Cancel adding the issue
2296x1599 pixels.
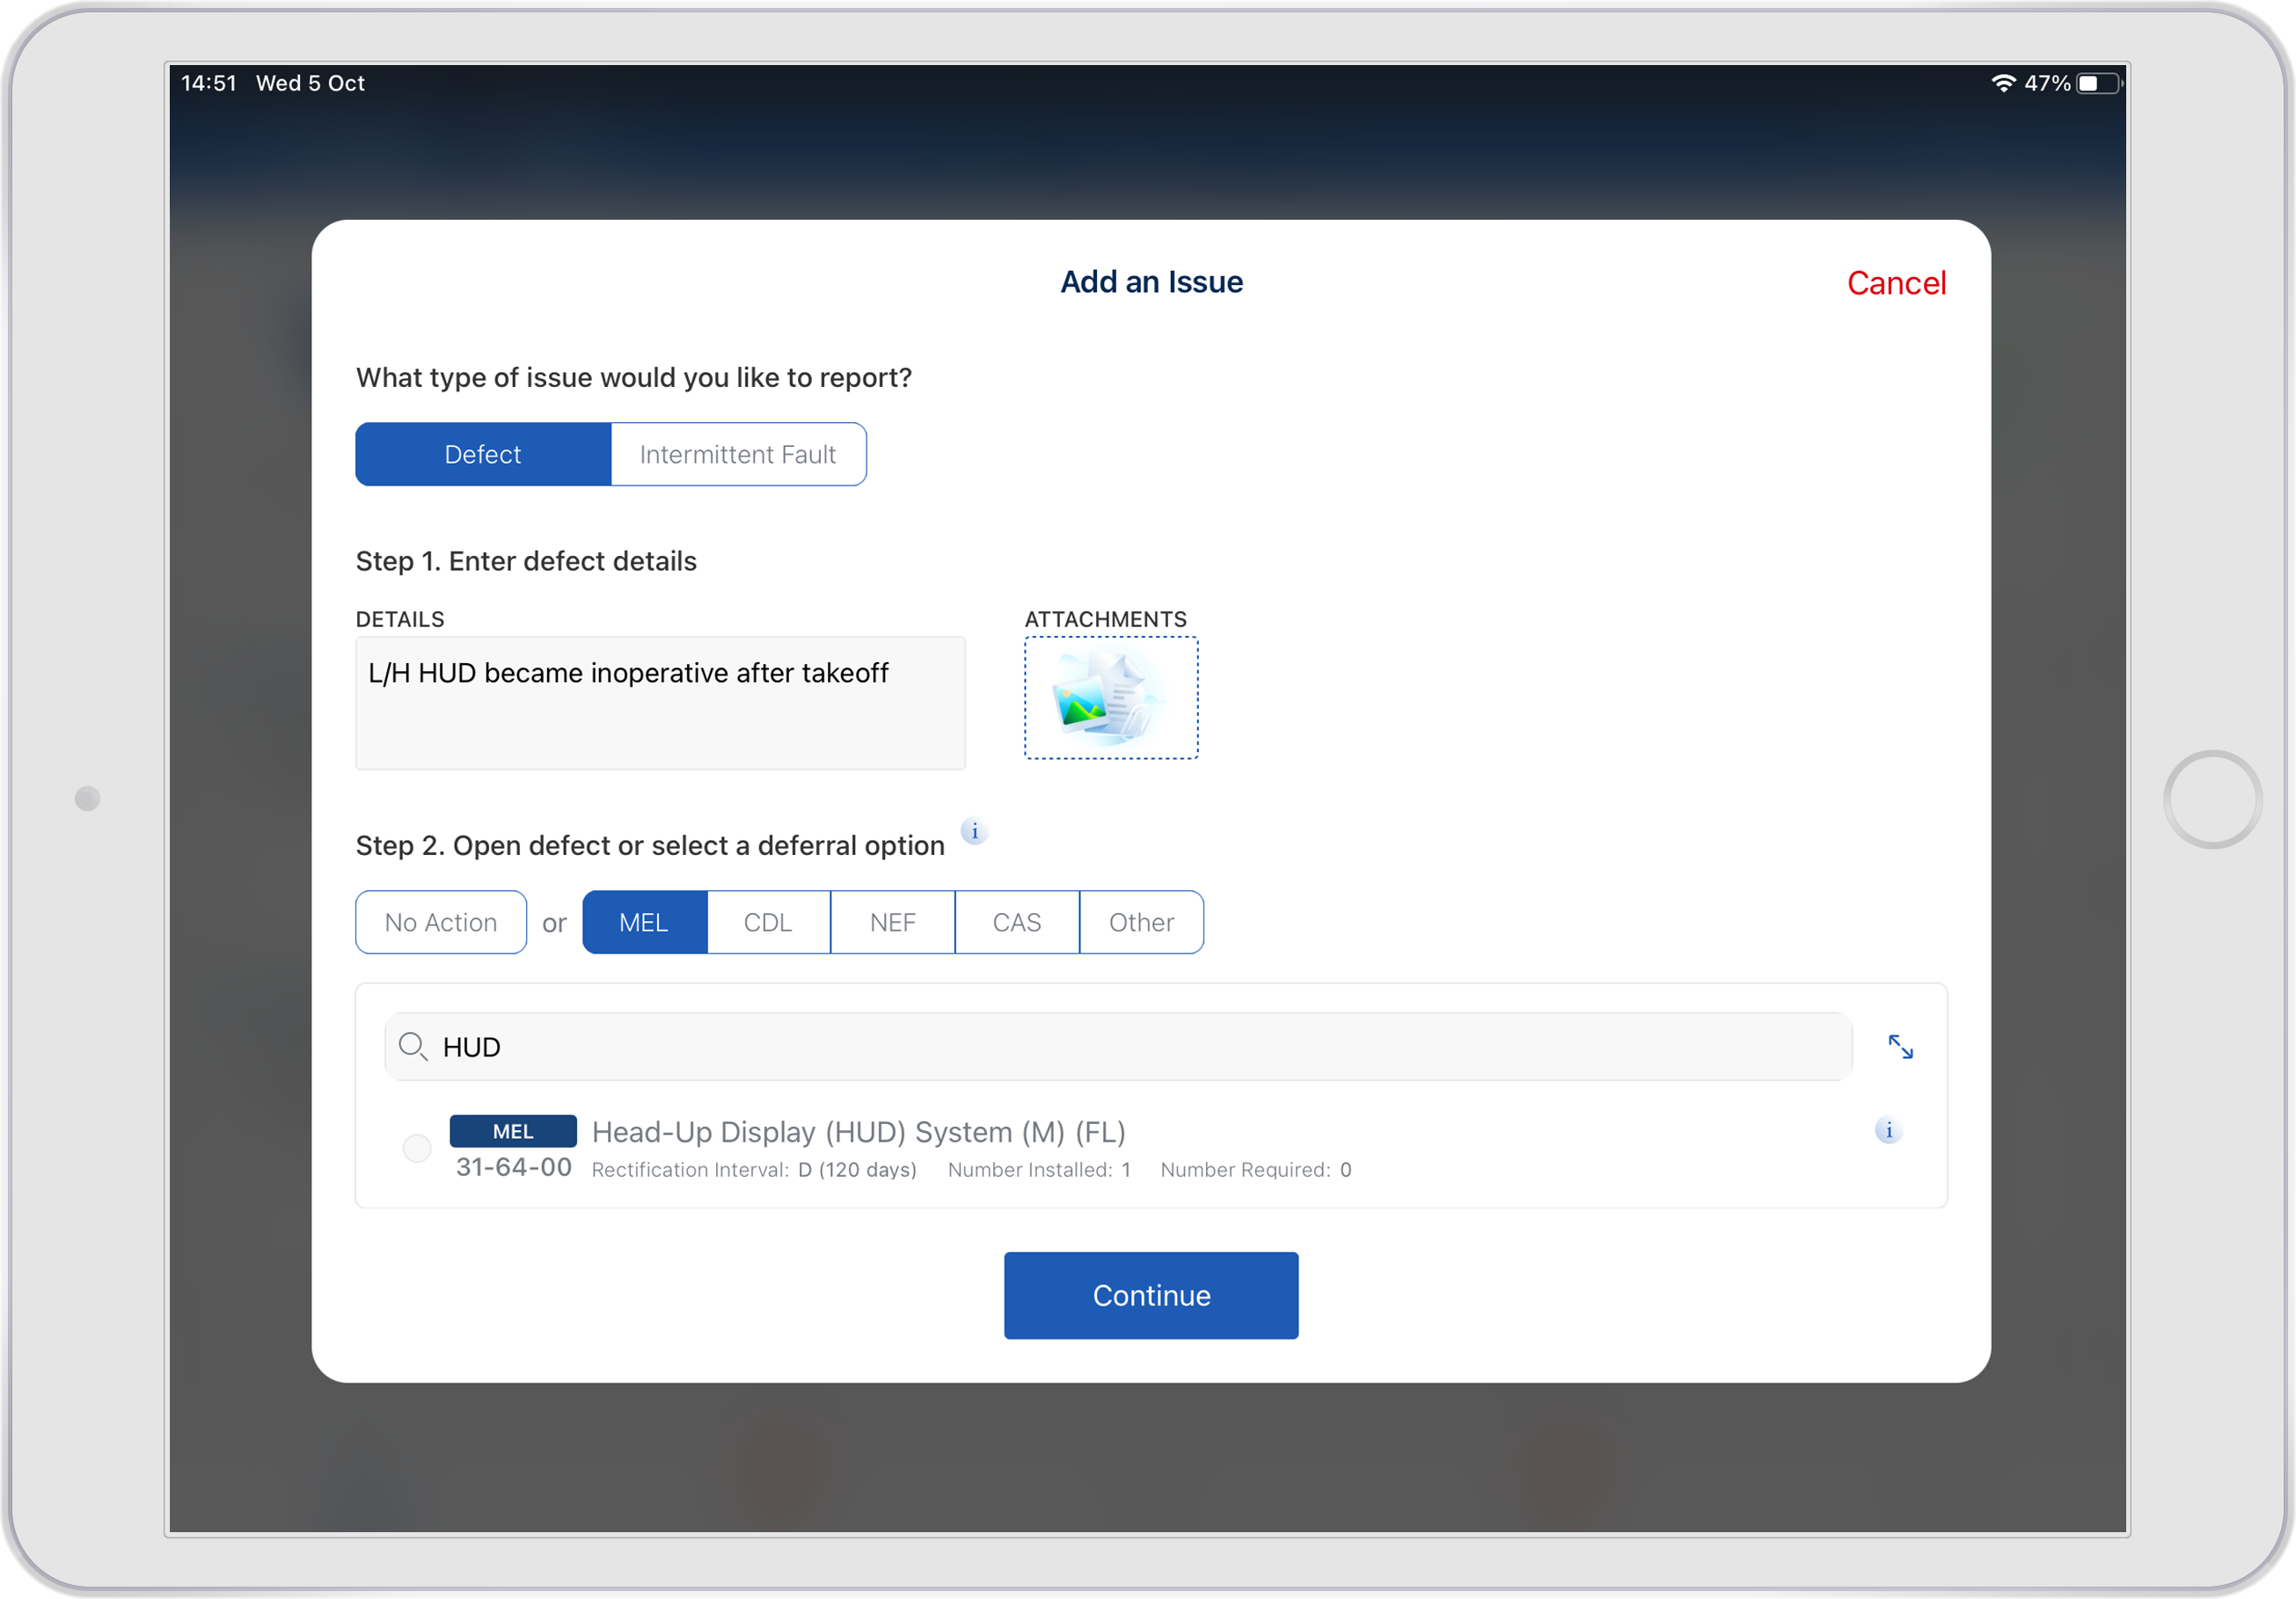(x=1895, y=283)
